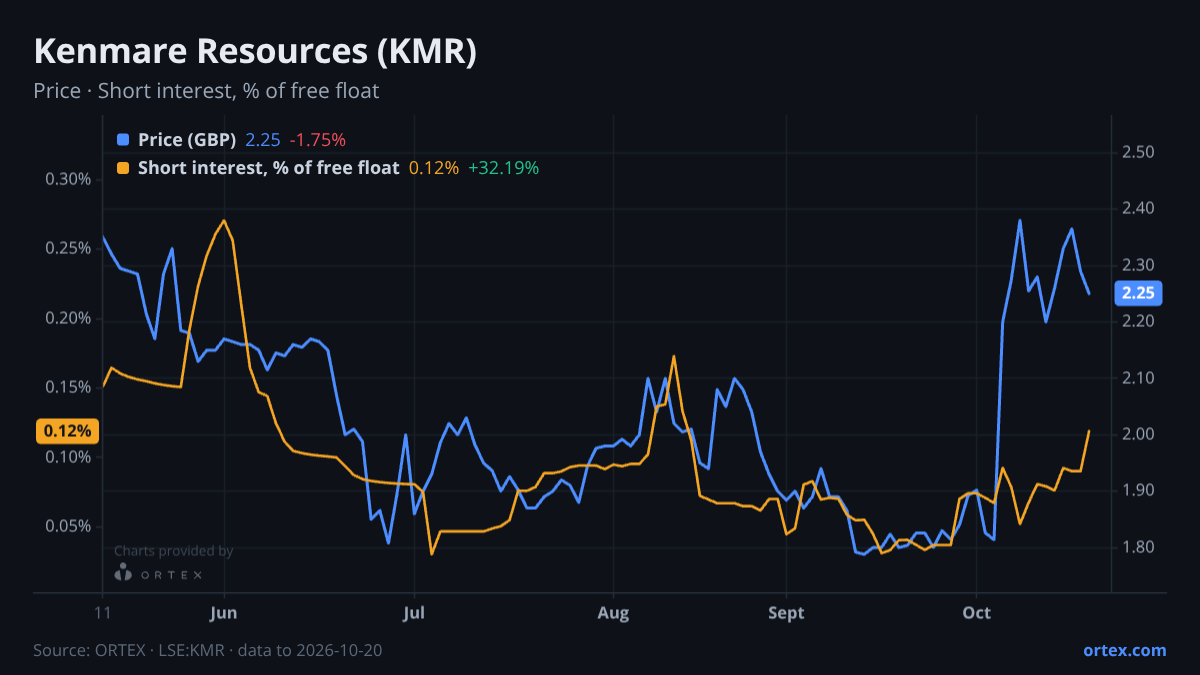
Task: Click the 2.50 right axis label
Action: 1139,153
